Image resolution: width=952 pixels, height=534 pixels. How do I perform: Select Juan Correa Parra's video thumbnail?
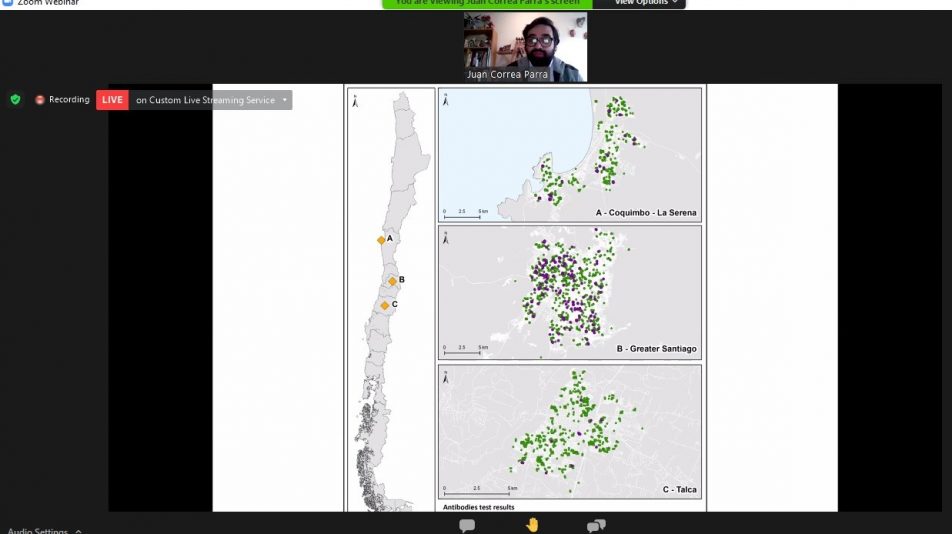[x=525, y=46]
